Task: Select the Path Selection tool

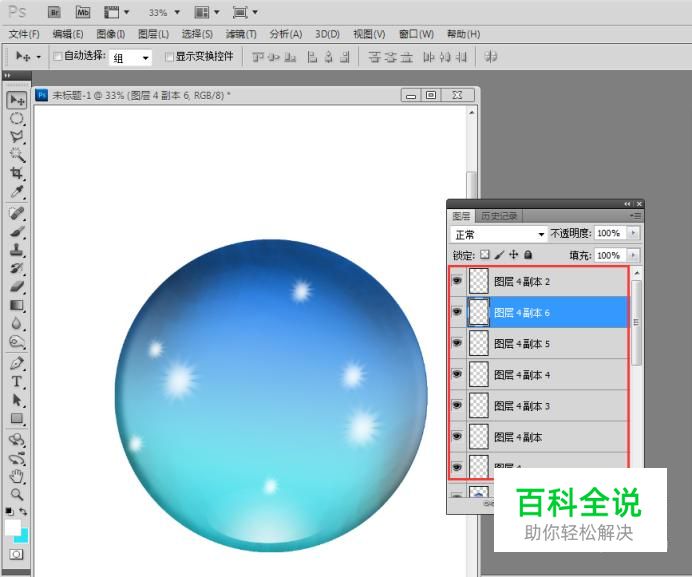Action: 17,400
